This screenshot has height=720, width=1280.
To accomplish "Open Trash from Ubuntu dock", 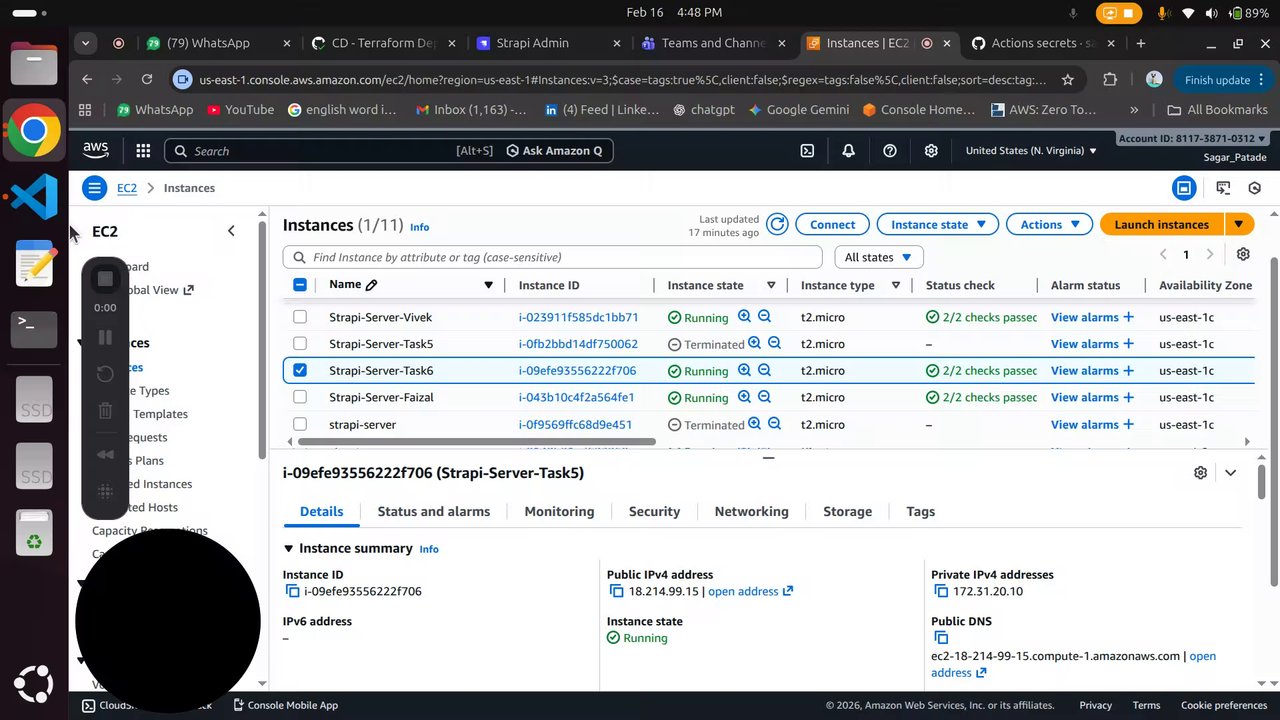I will (34, 532).
